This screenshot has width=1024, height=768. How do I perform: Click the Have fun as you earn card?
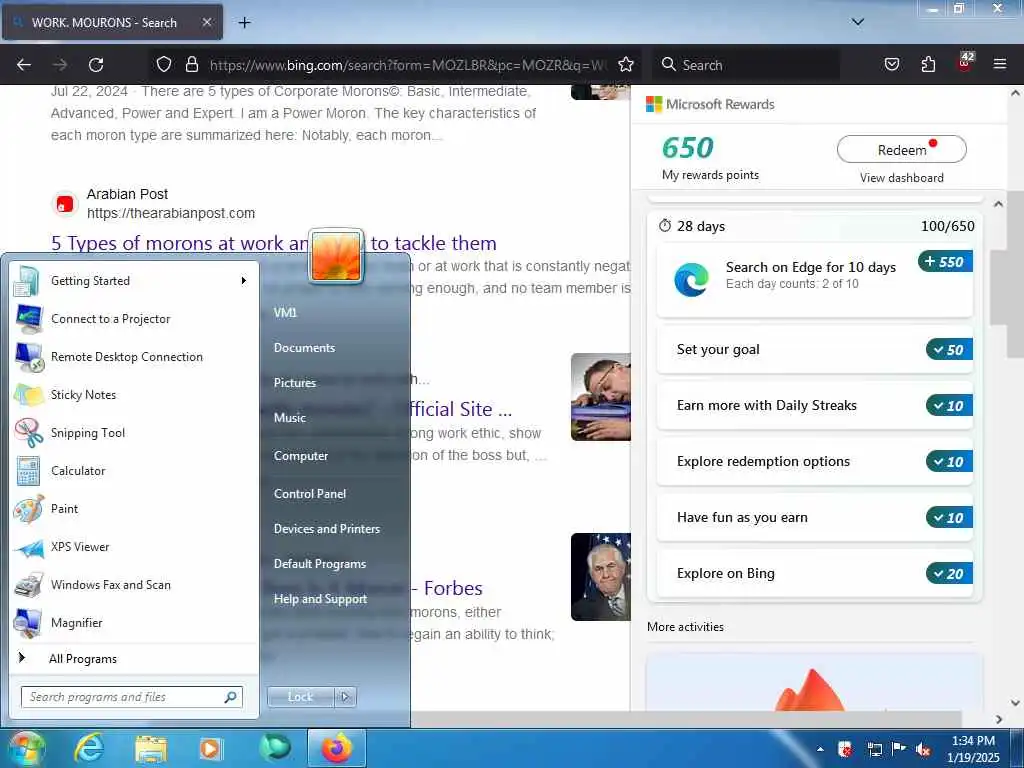[x=814, y=517]
